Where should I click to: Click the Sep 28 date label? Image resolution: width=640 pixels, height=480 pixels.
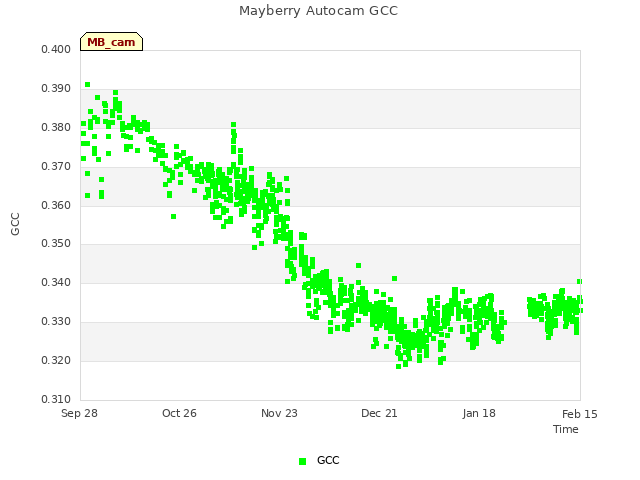[x=79, y=413]
